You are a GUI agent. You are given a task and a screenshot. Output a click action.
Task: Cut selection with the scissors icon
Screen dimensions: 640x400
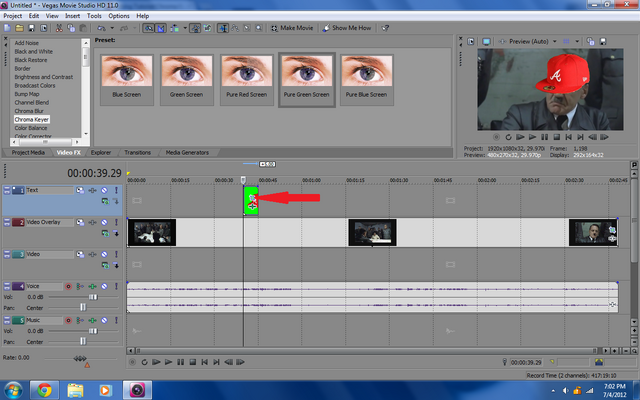pyautogui.click(x=59, y=28)
